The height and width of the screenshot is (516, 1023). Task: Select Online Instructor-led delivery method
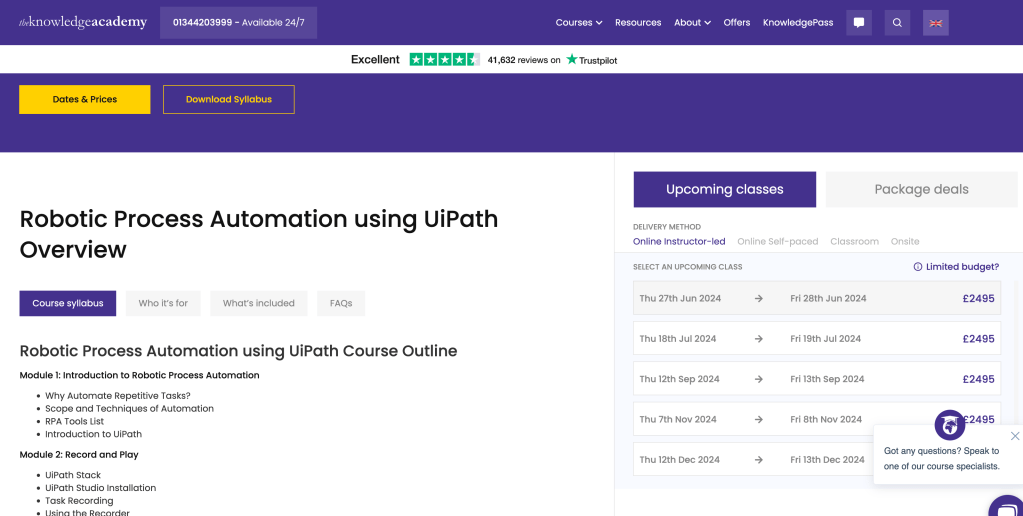click(x=679, y=241)
